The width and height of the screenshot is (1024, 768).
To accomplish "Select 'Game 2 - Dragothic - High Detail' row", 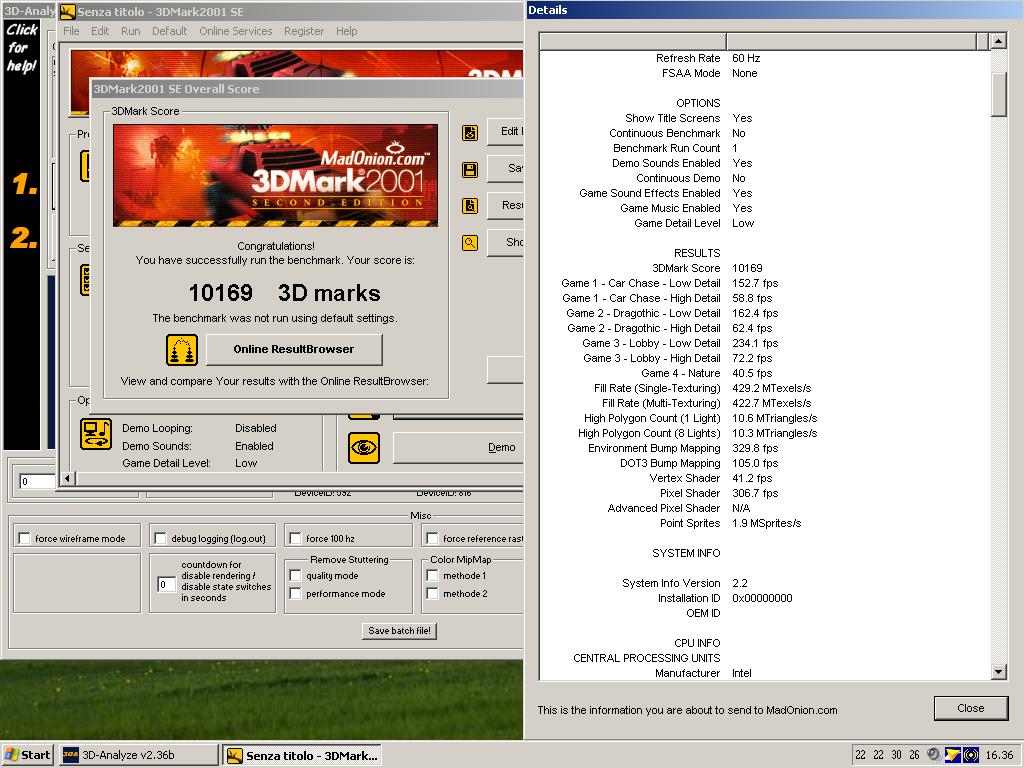I will click(765, 328).
